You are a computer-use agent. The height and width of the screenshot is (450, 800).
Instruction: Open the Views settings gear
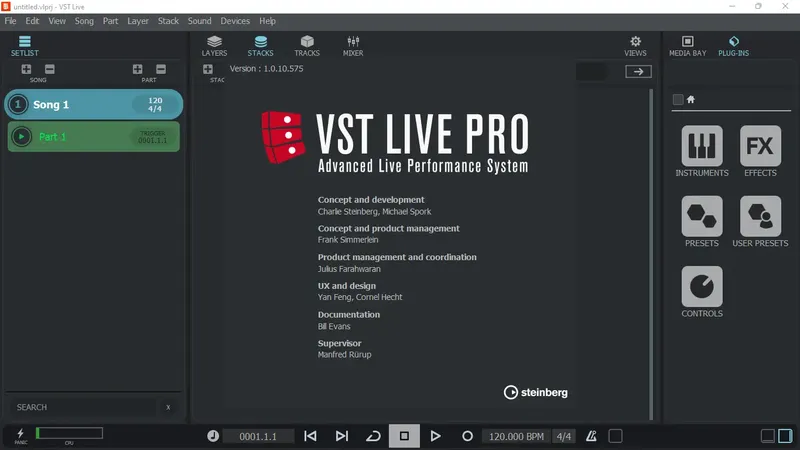point(635,46)
